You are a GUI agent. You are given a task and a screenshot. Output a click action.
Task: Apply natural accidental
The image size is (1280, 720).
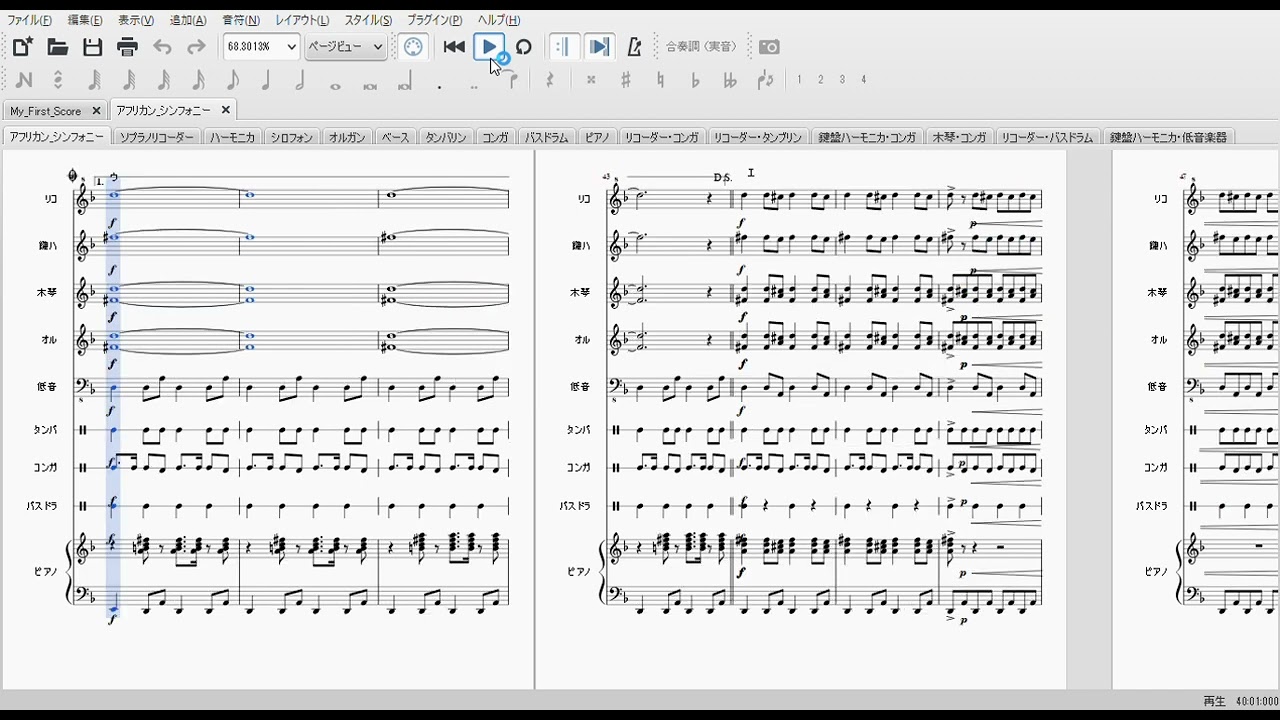pos(660,80)
